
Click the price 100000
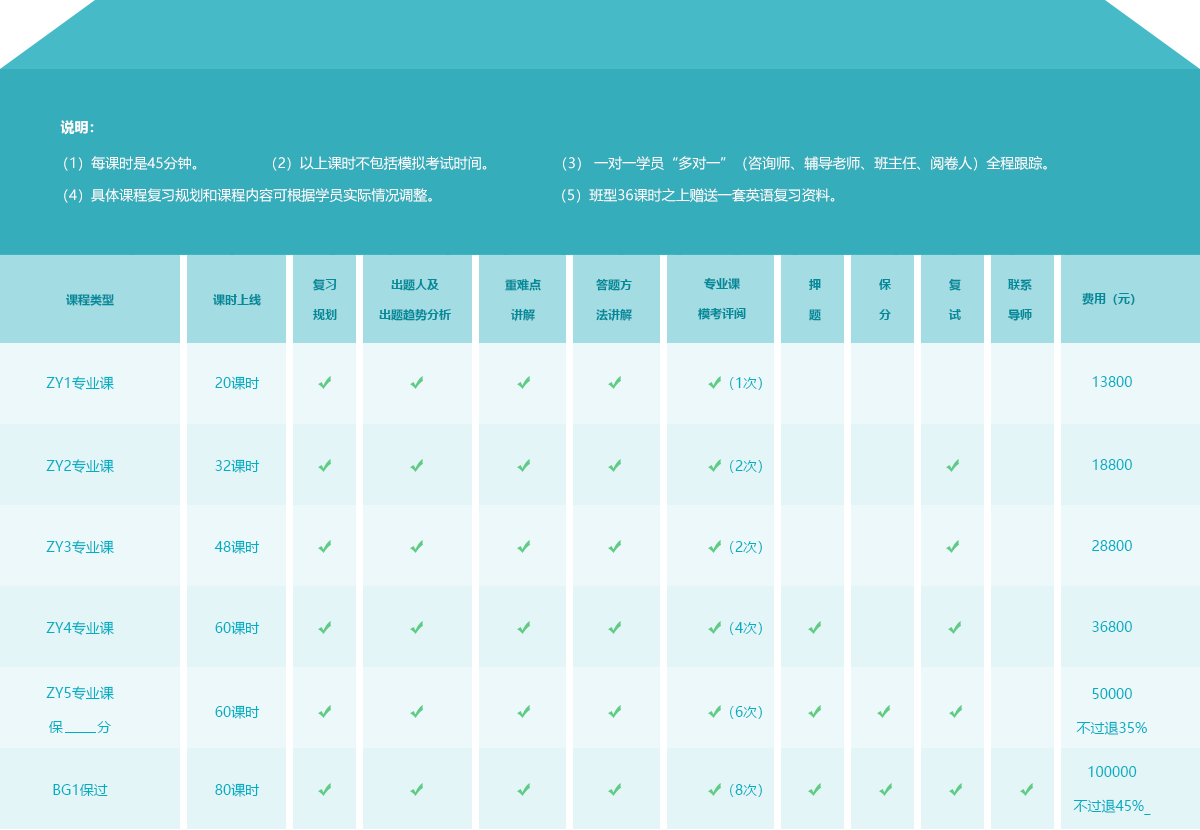tap(1112, 772)
